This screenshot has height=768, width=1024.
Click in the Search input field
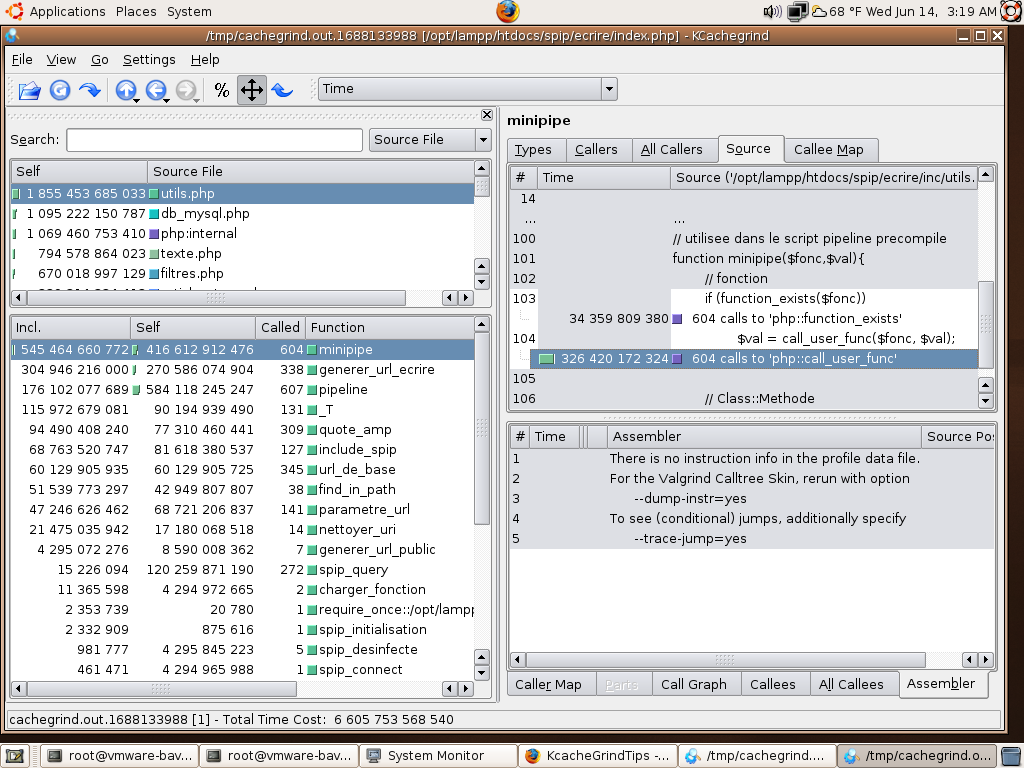[x=214, y=140]
